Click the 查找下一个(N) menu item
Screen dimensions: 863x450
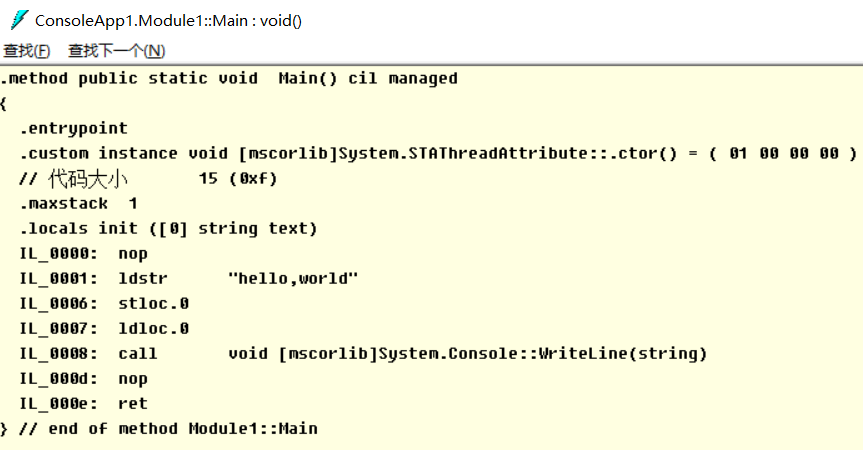click(116, 51)
